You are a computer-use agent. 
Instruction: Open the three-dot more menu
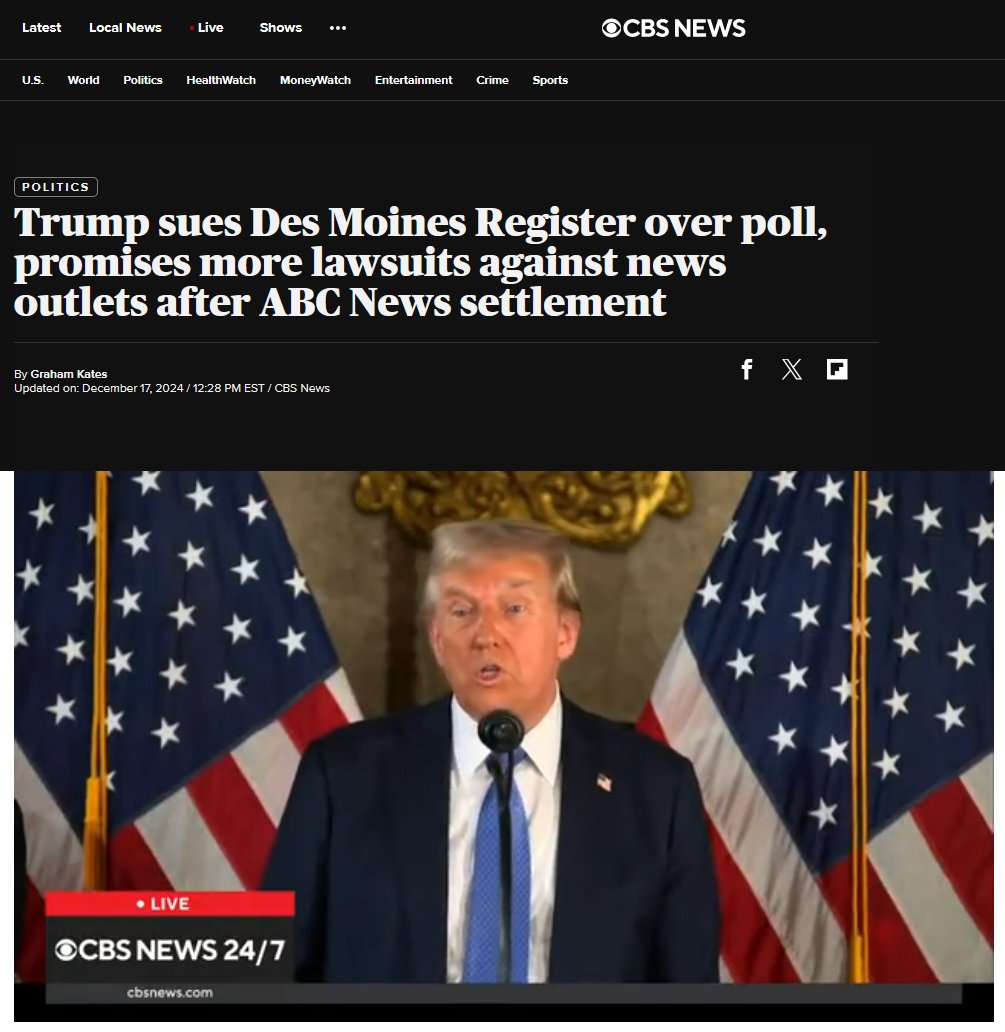click(338, 28)
